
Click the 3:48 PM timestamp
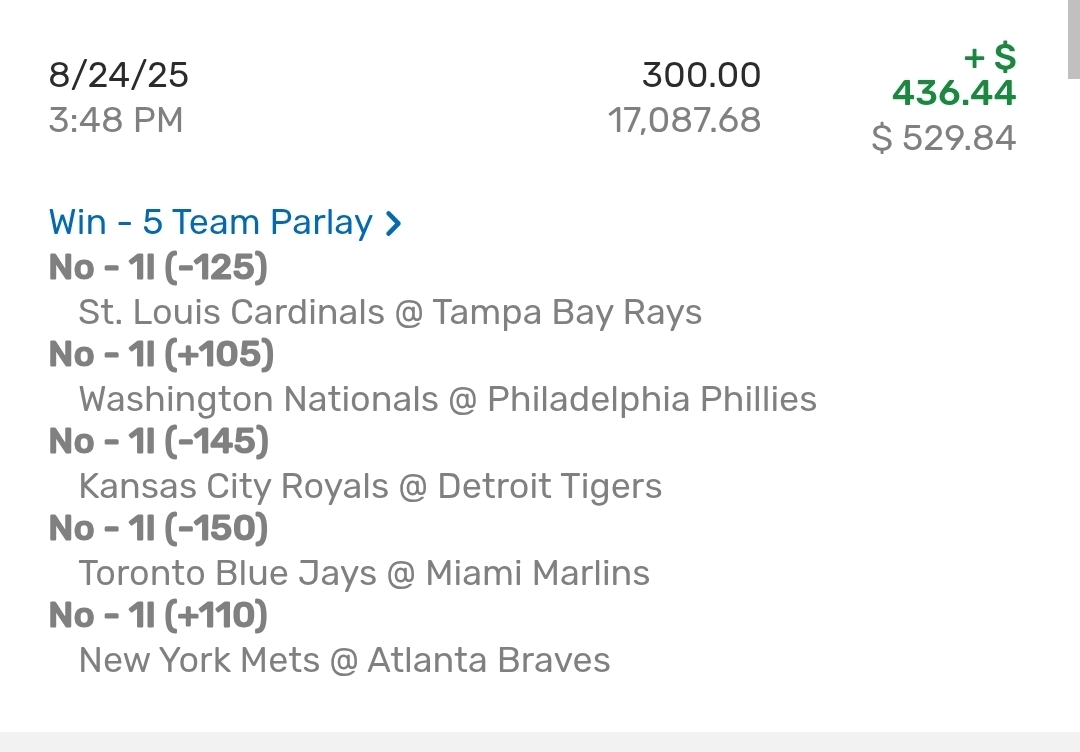(x=116, y=121)
